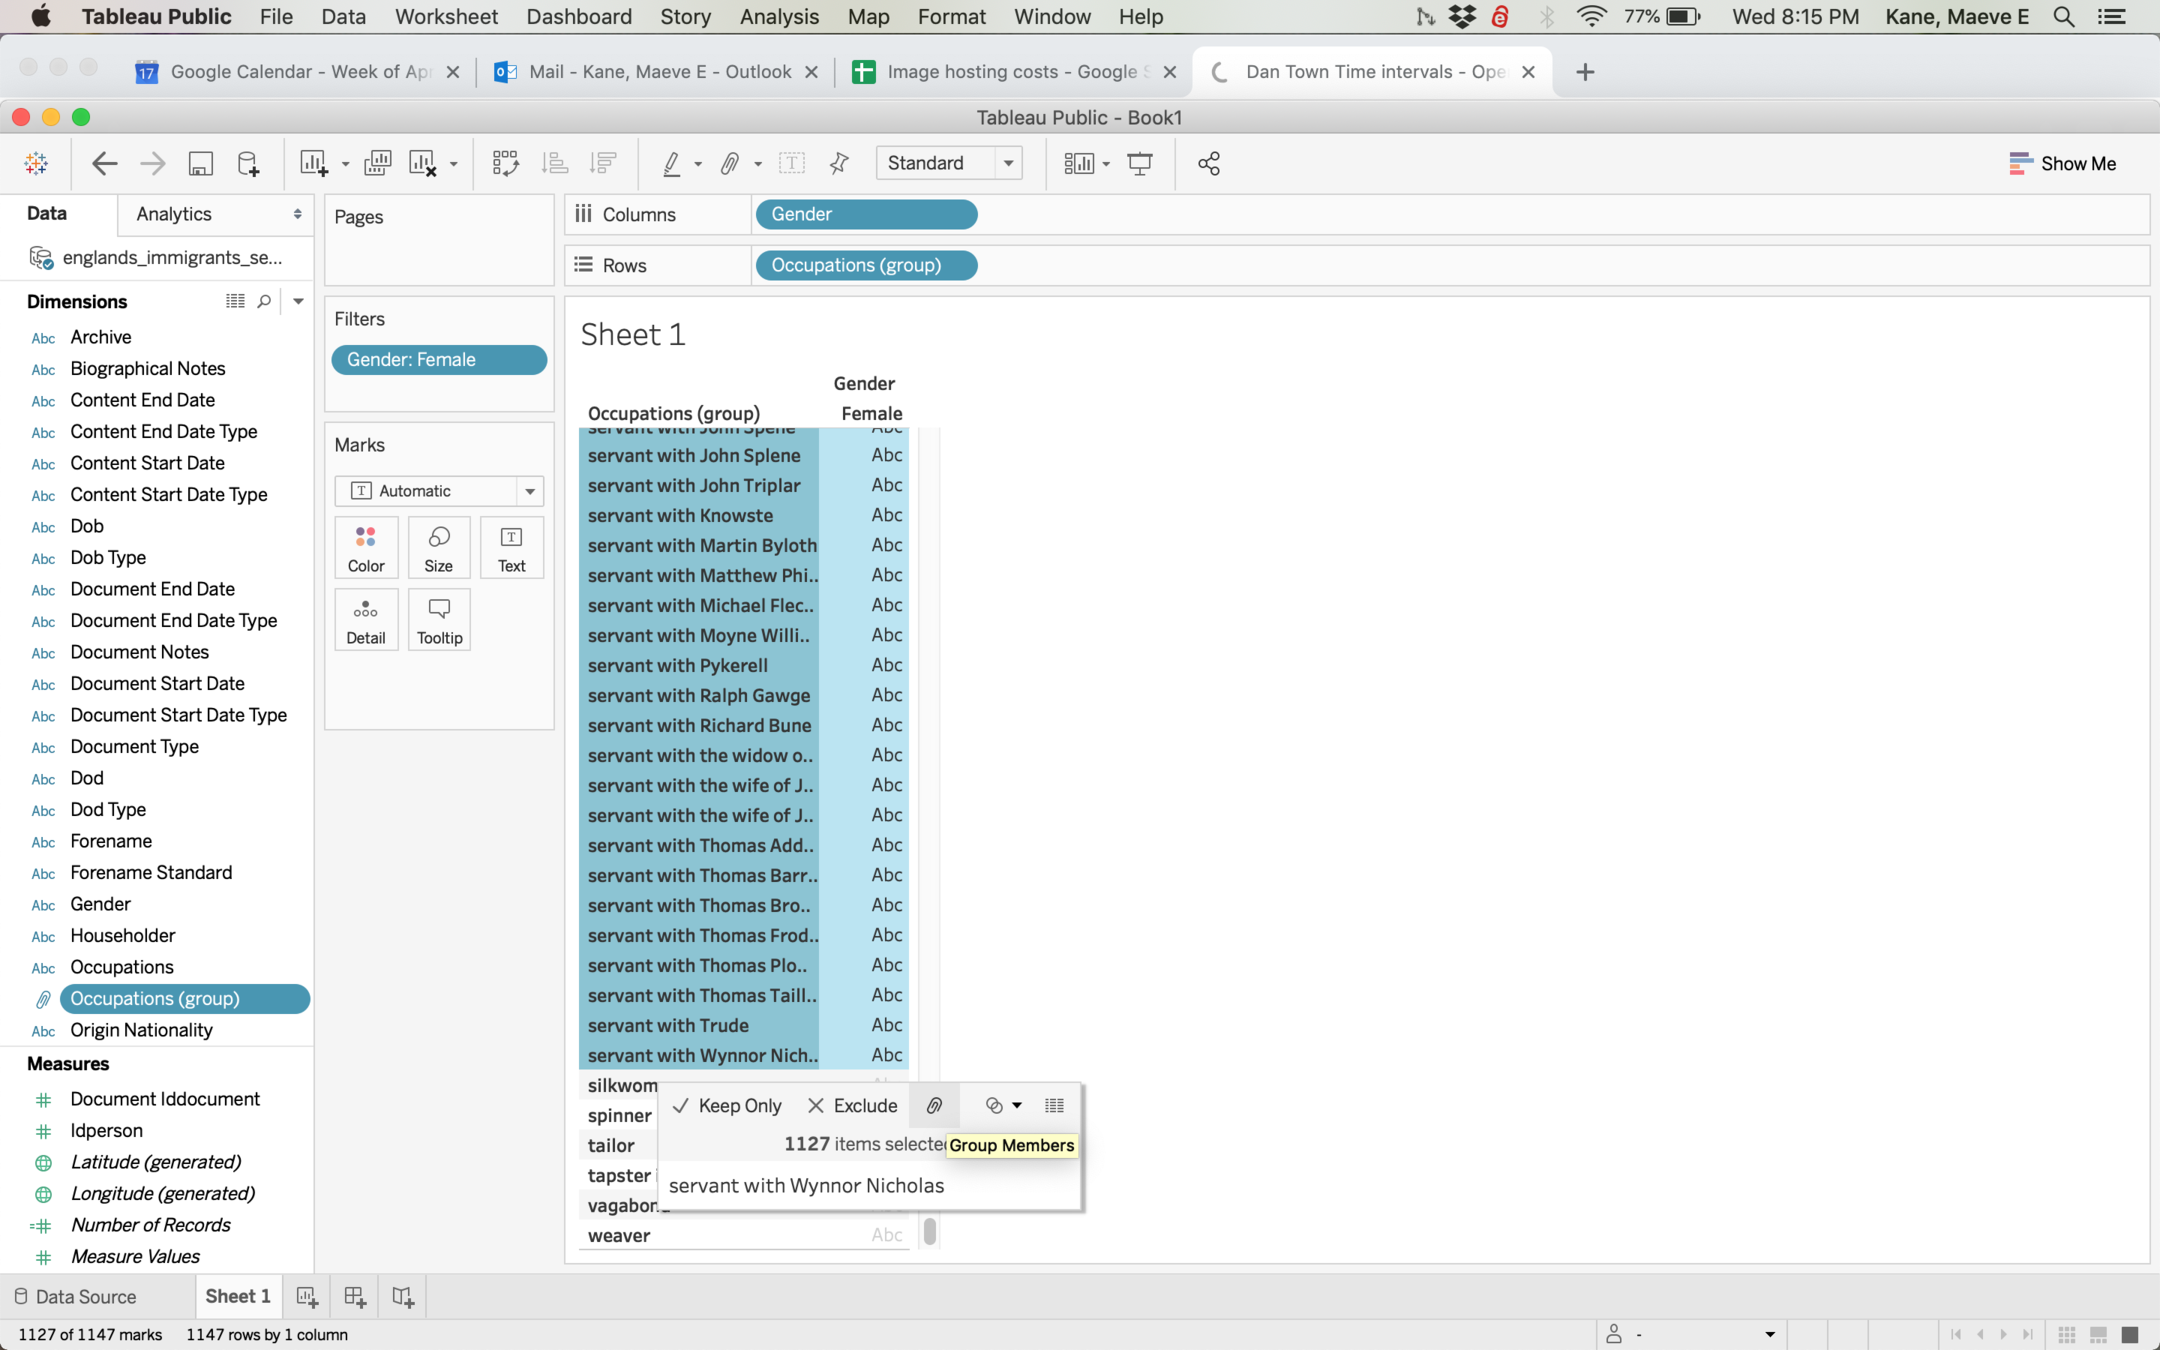The image size is (2160, 1350).
Task: Toggle the Show Me panel
Action: [2062, 163]
